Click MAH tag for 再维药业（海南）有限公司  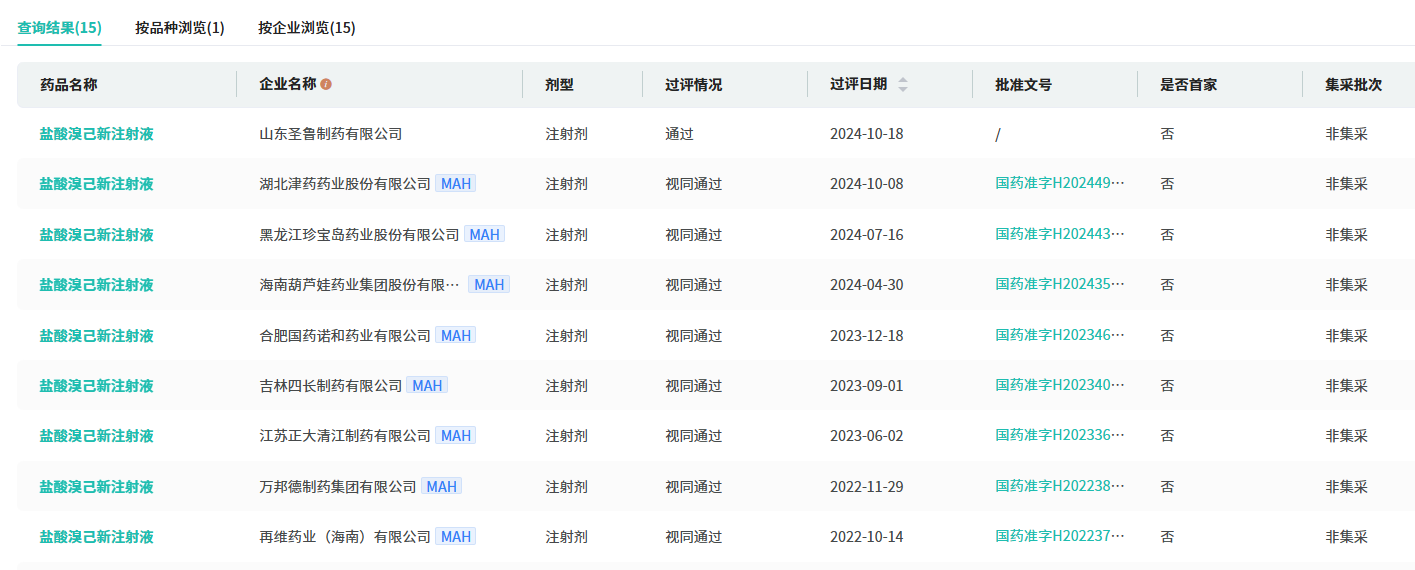tap(456, 537)
